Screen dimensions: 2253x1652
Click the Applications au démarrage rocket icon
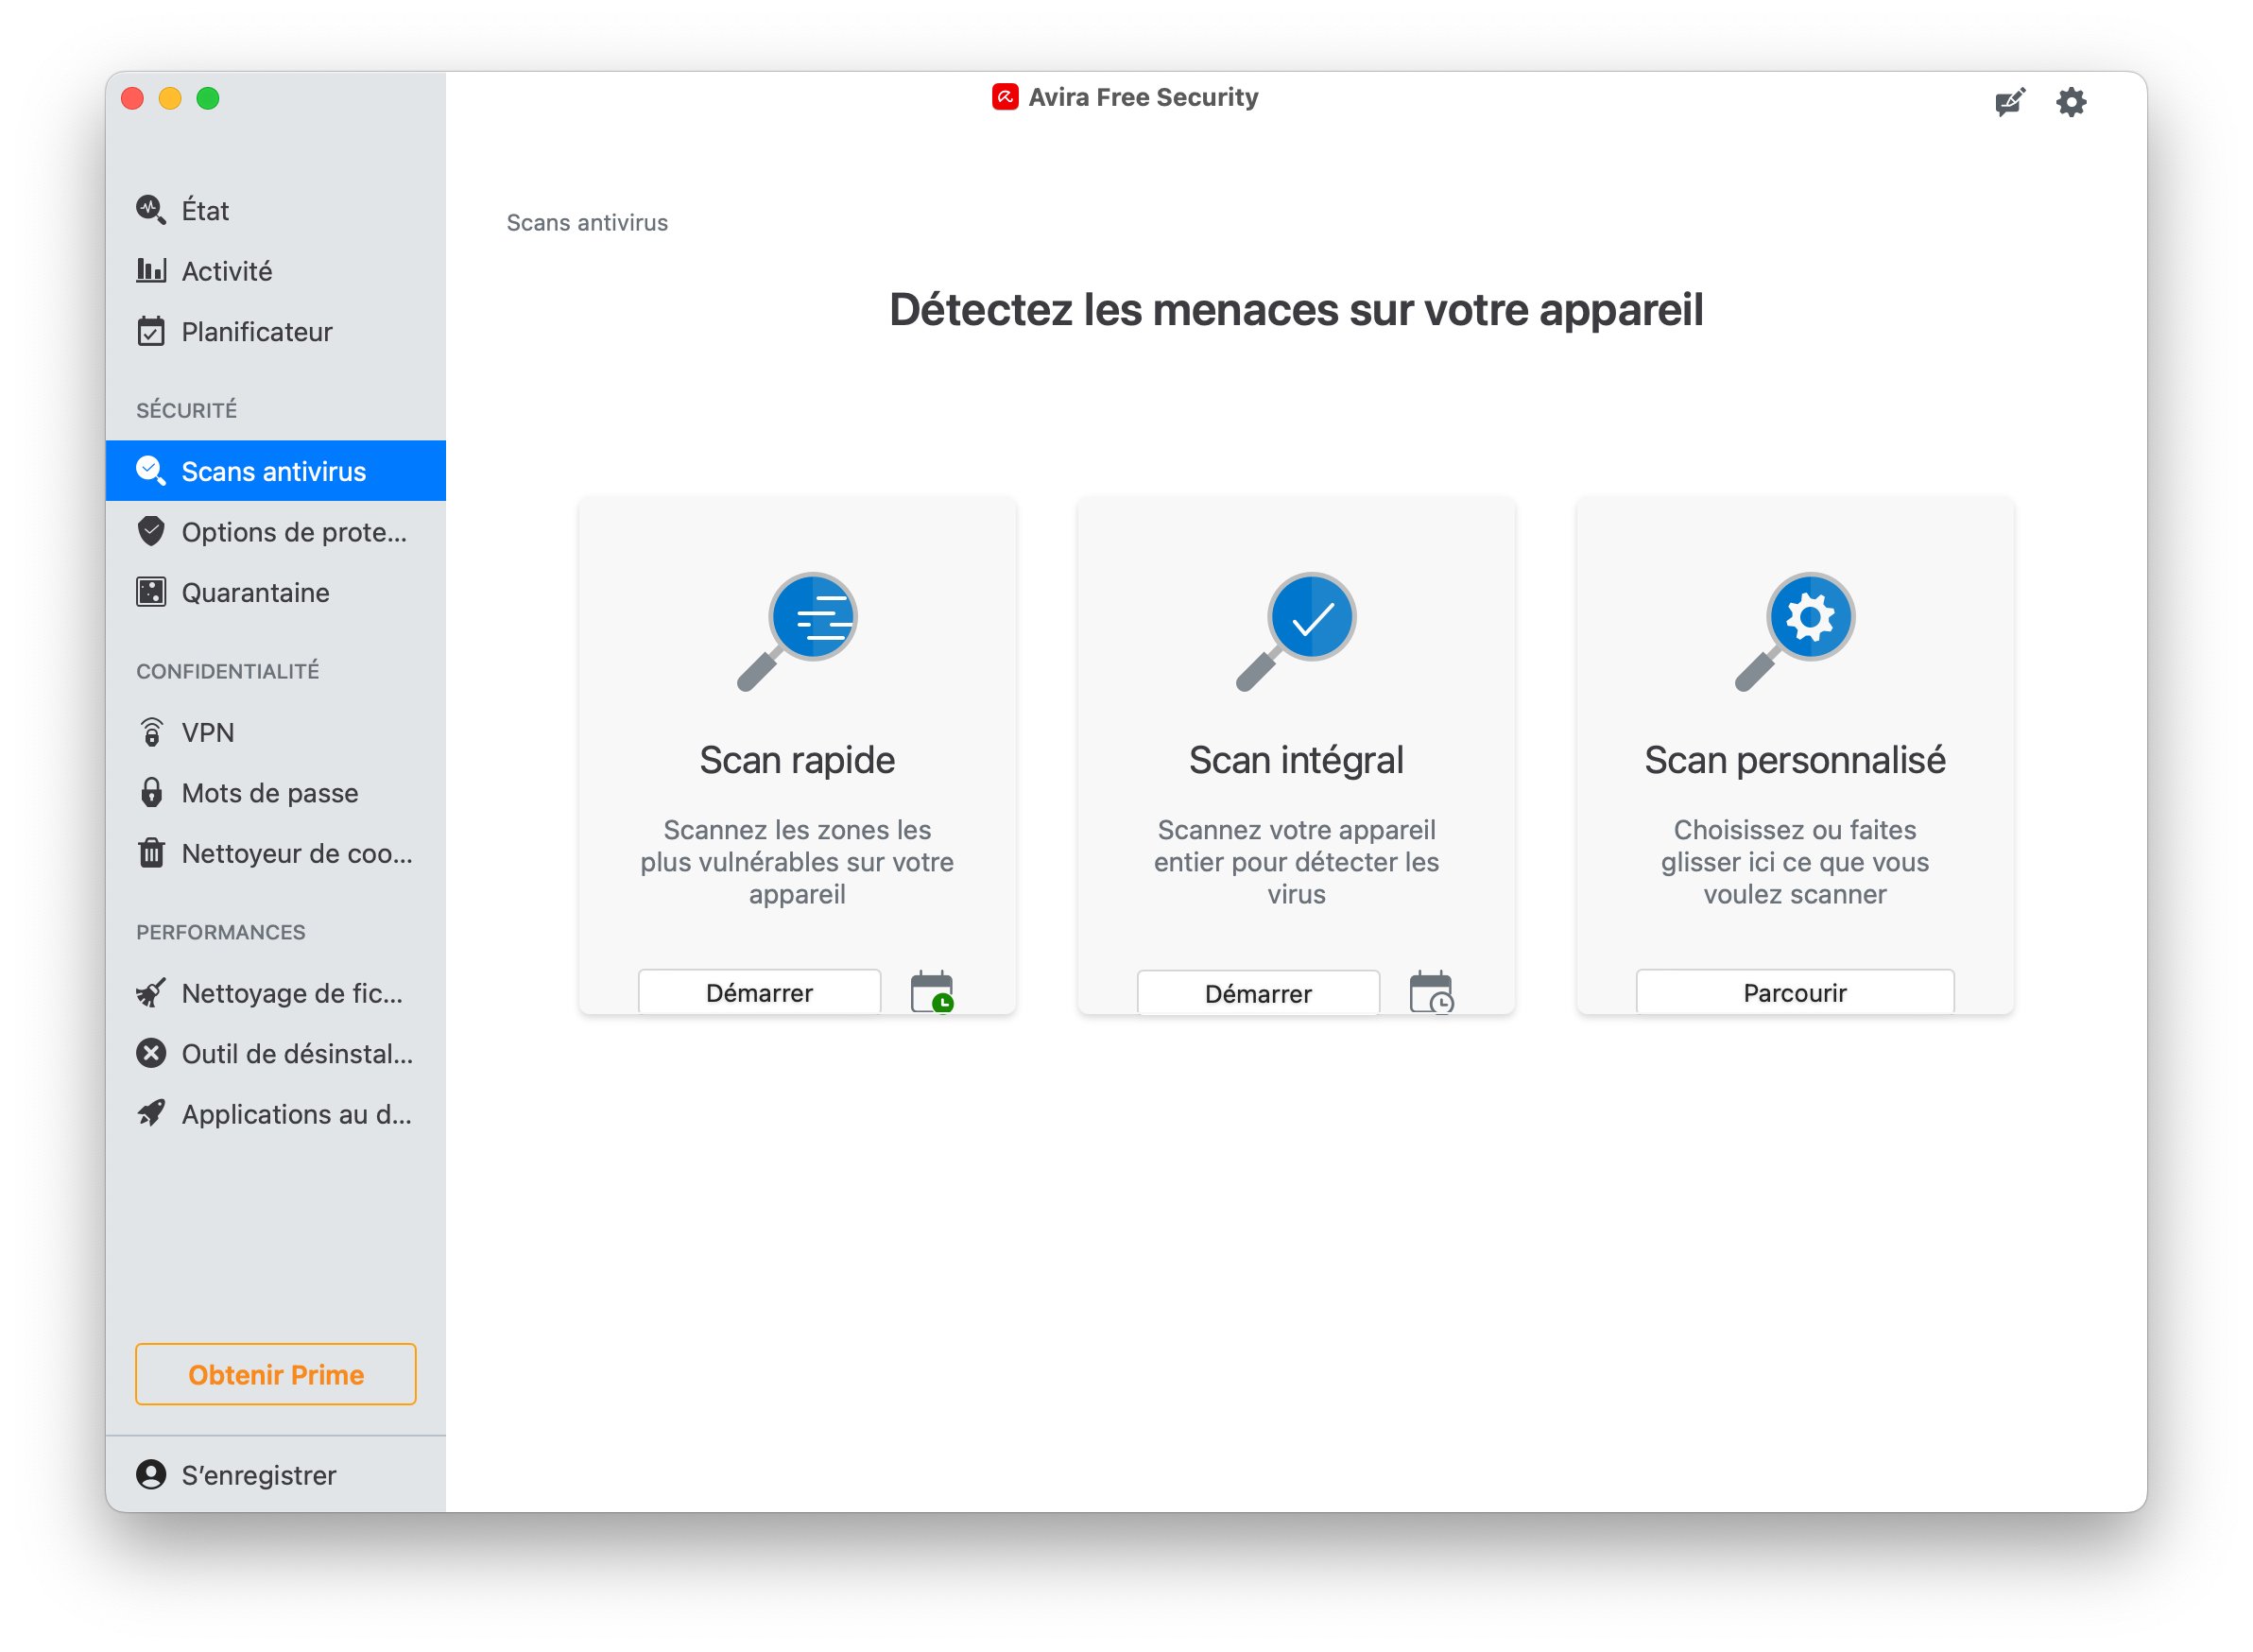151,1114
